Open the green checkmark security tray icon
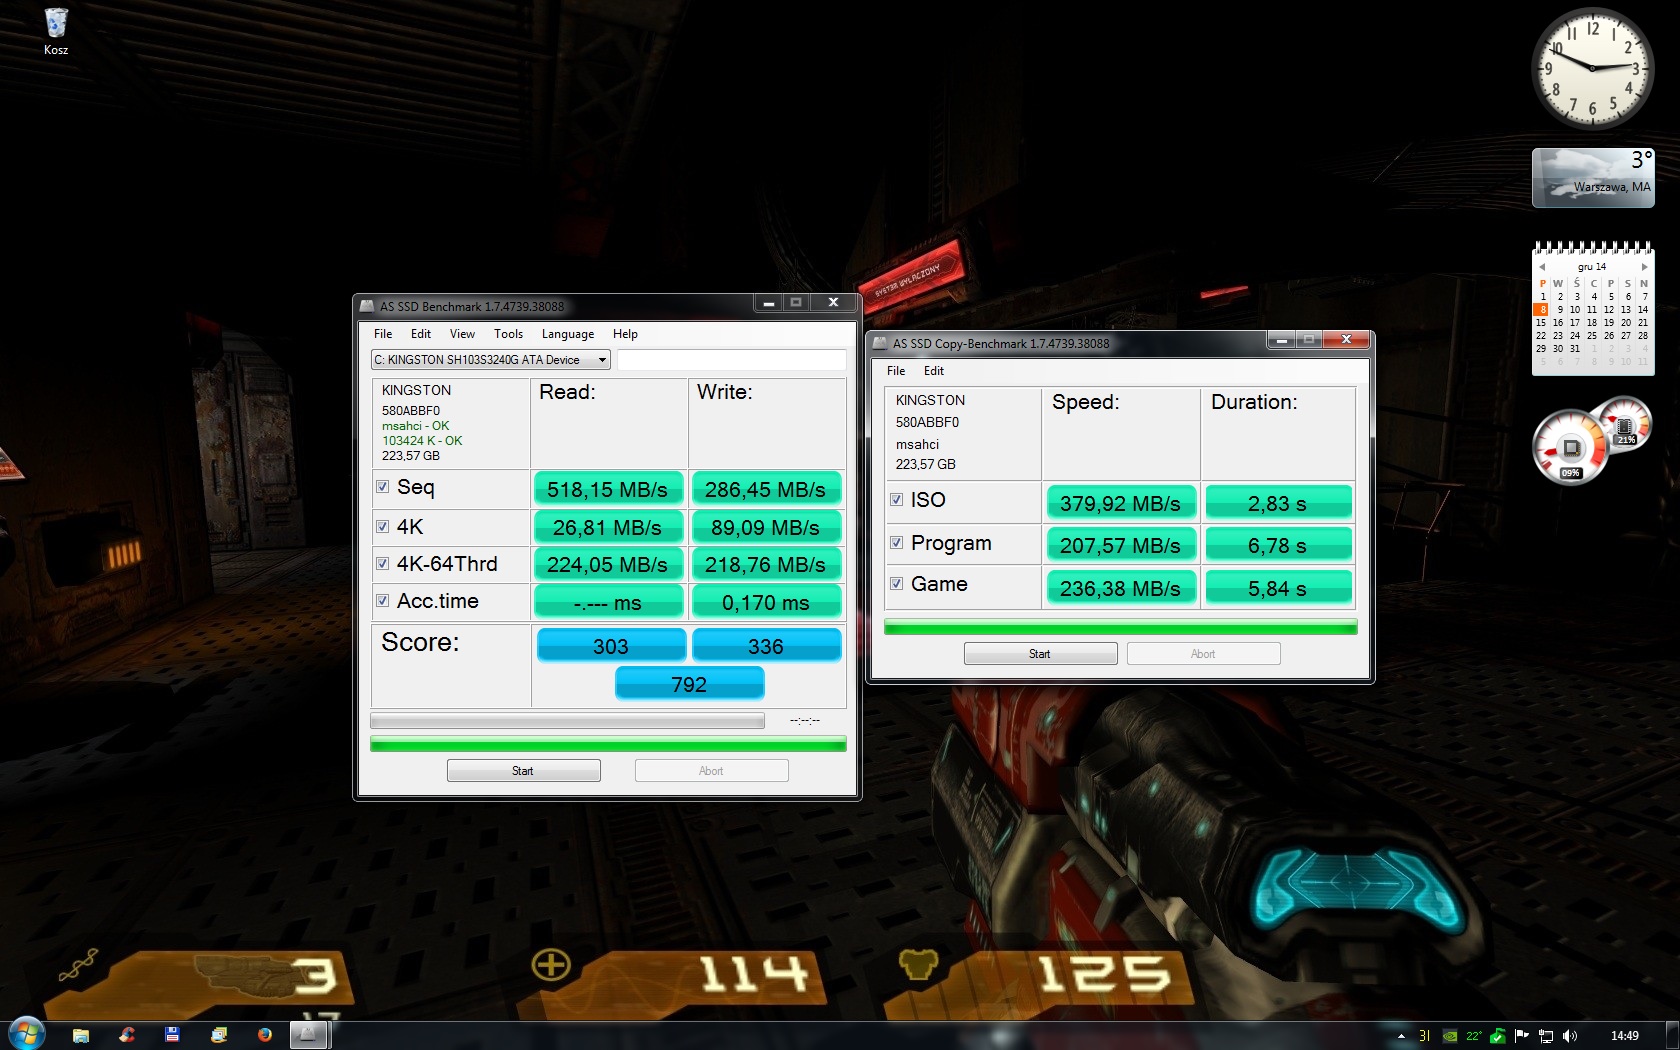 (1497, 1036)
